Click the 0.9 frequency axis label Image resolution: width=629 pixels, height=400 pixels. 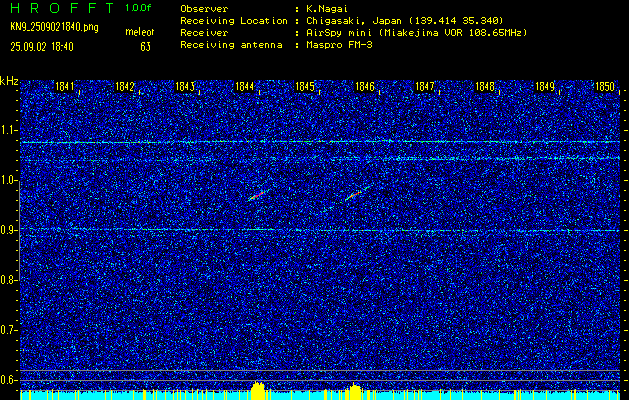[8, 230]
